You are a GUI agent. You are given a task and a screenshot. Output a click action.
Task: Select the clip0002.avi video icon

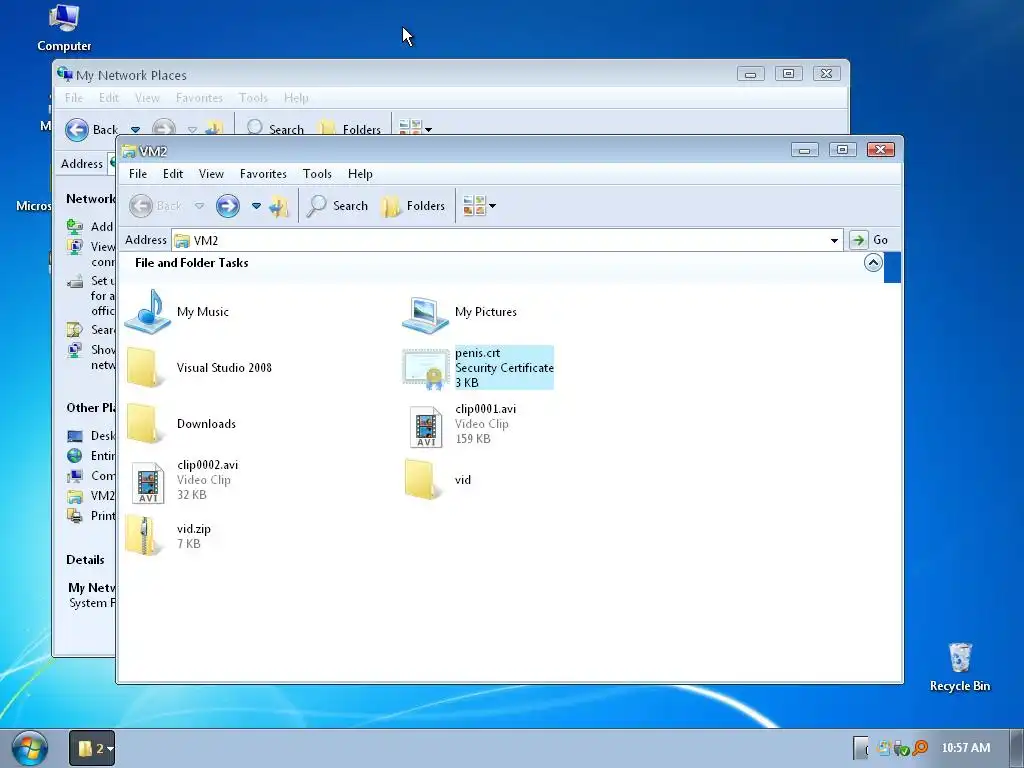click(x=148, y=483)
